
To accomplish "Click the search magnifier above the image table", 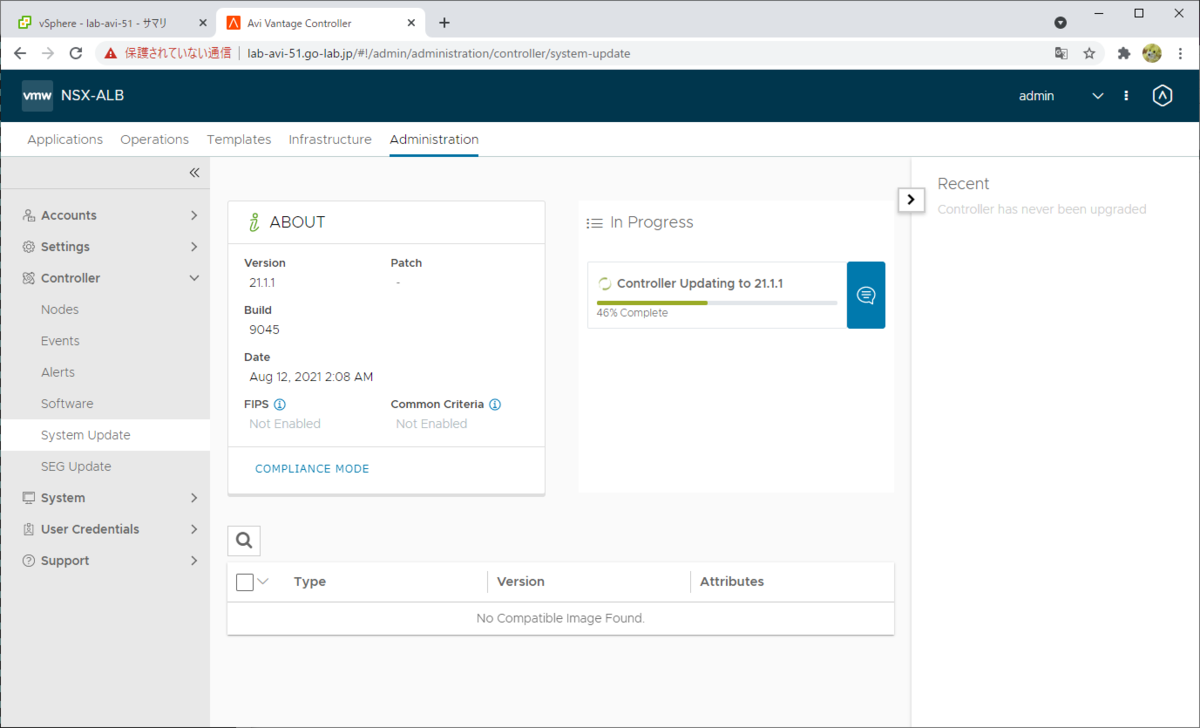I will [244, 541].
